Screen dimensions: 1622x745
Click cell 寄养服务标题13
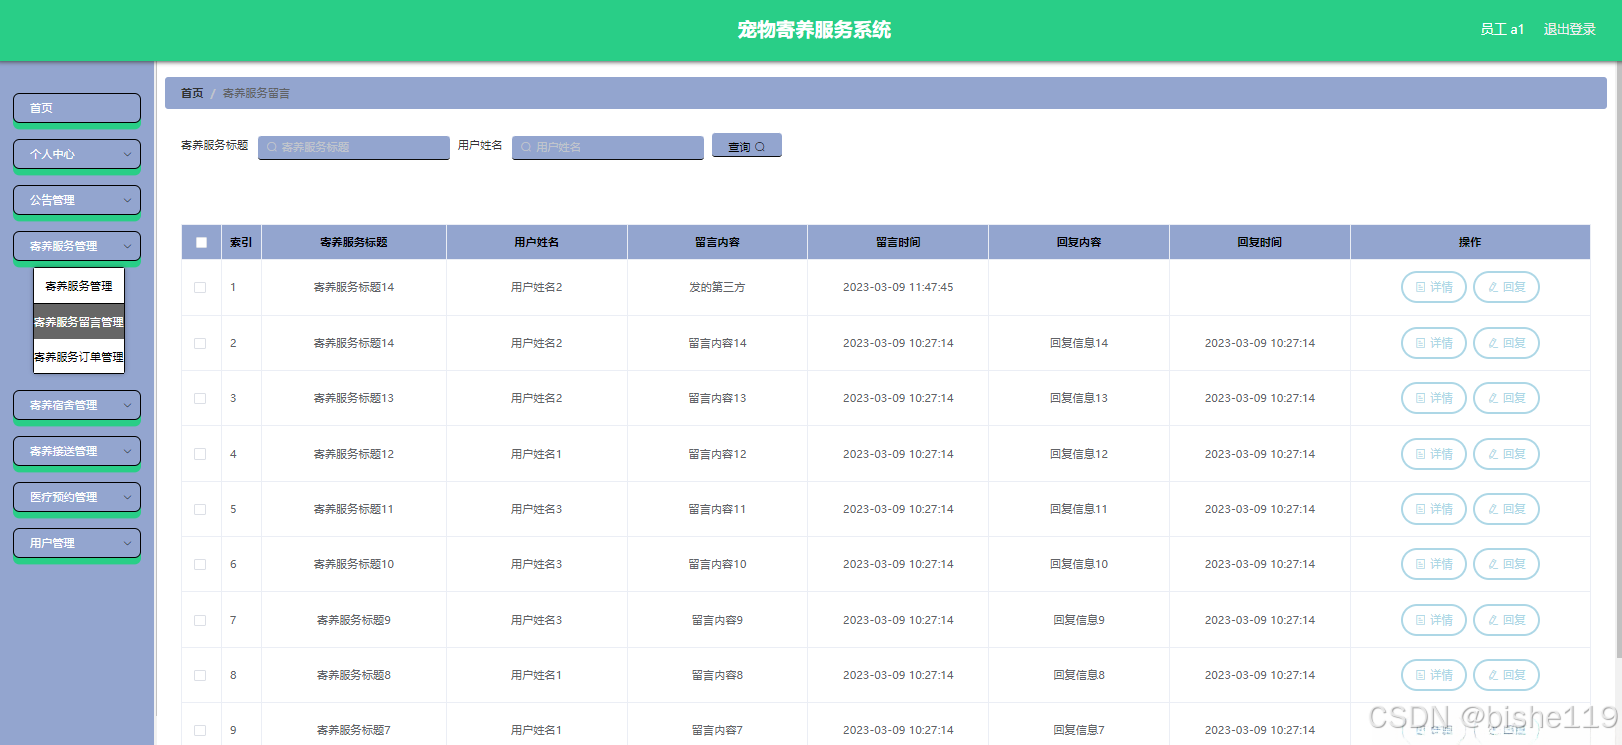click(x=354, y=398)
